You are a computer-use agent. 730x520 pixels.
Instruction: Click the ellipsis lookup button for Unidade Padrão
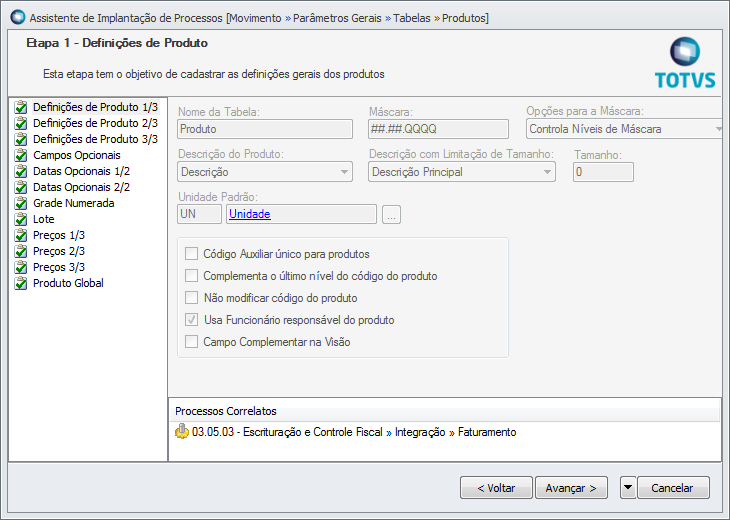[392, 215]
